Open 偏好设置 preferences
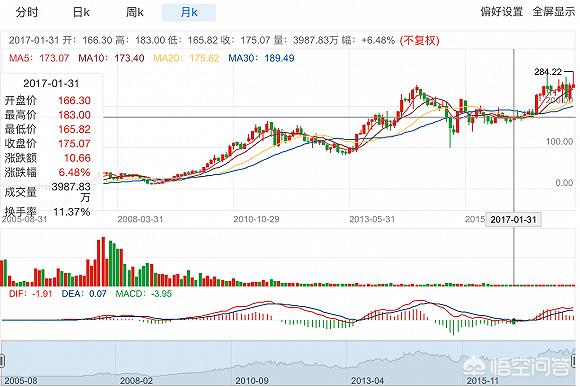Screen dimensions: 580x387 (502, 11)
